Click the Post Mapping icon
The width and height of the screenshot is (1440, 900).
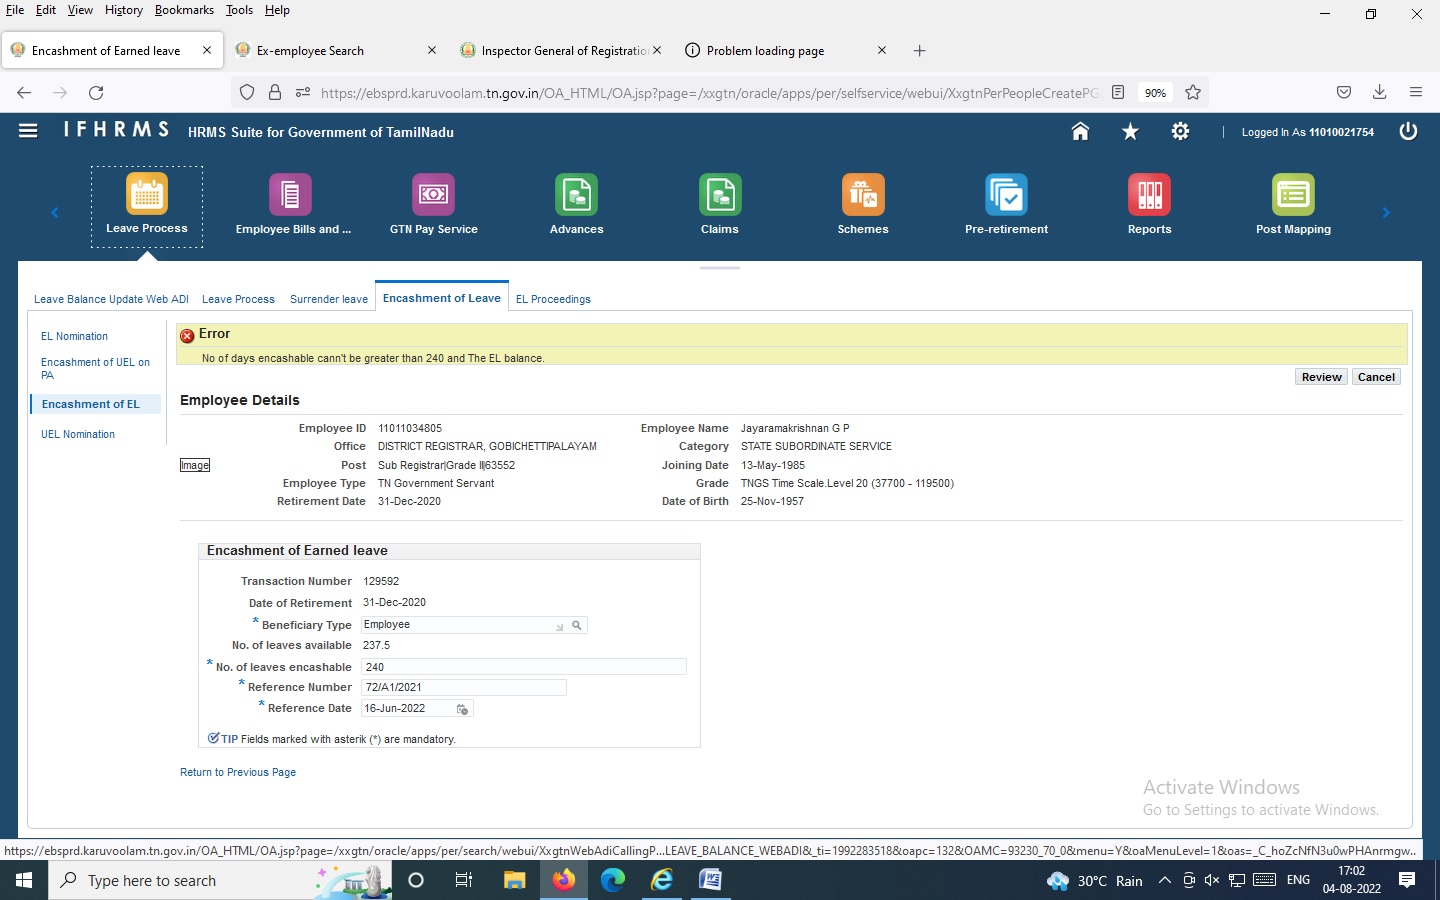(1293, 195)
